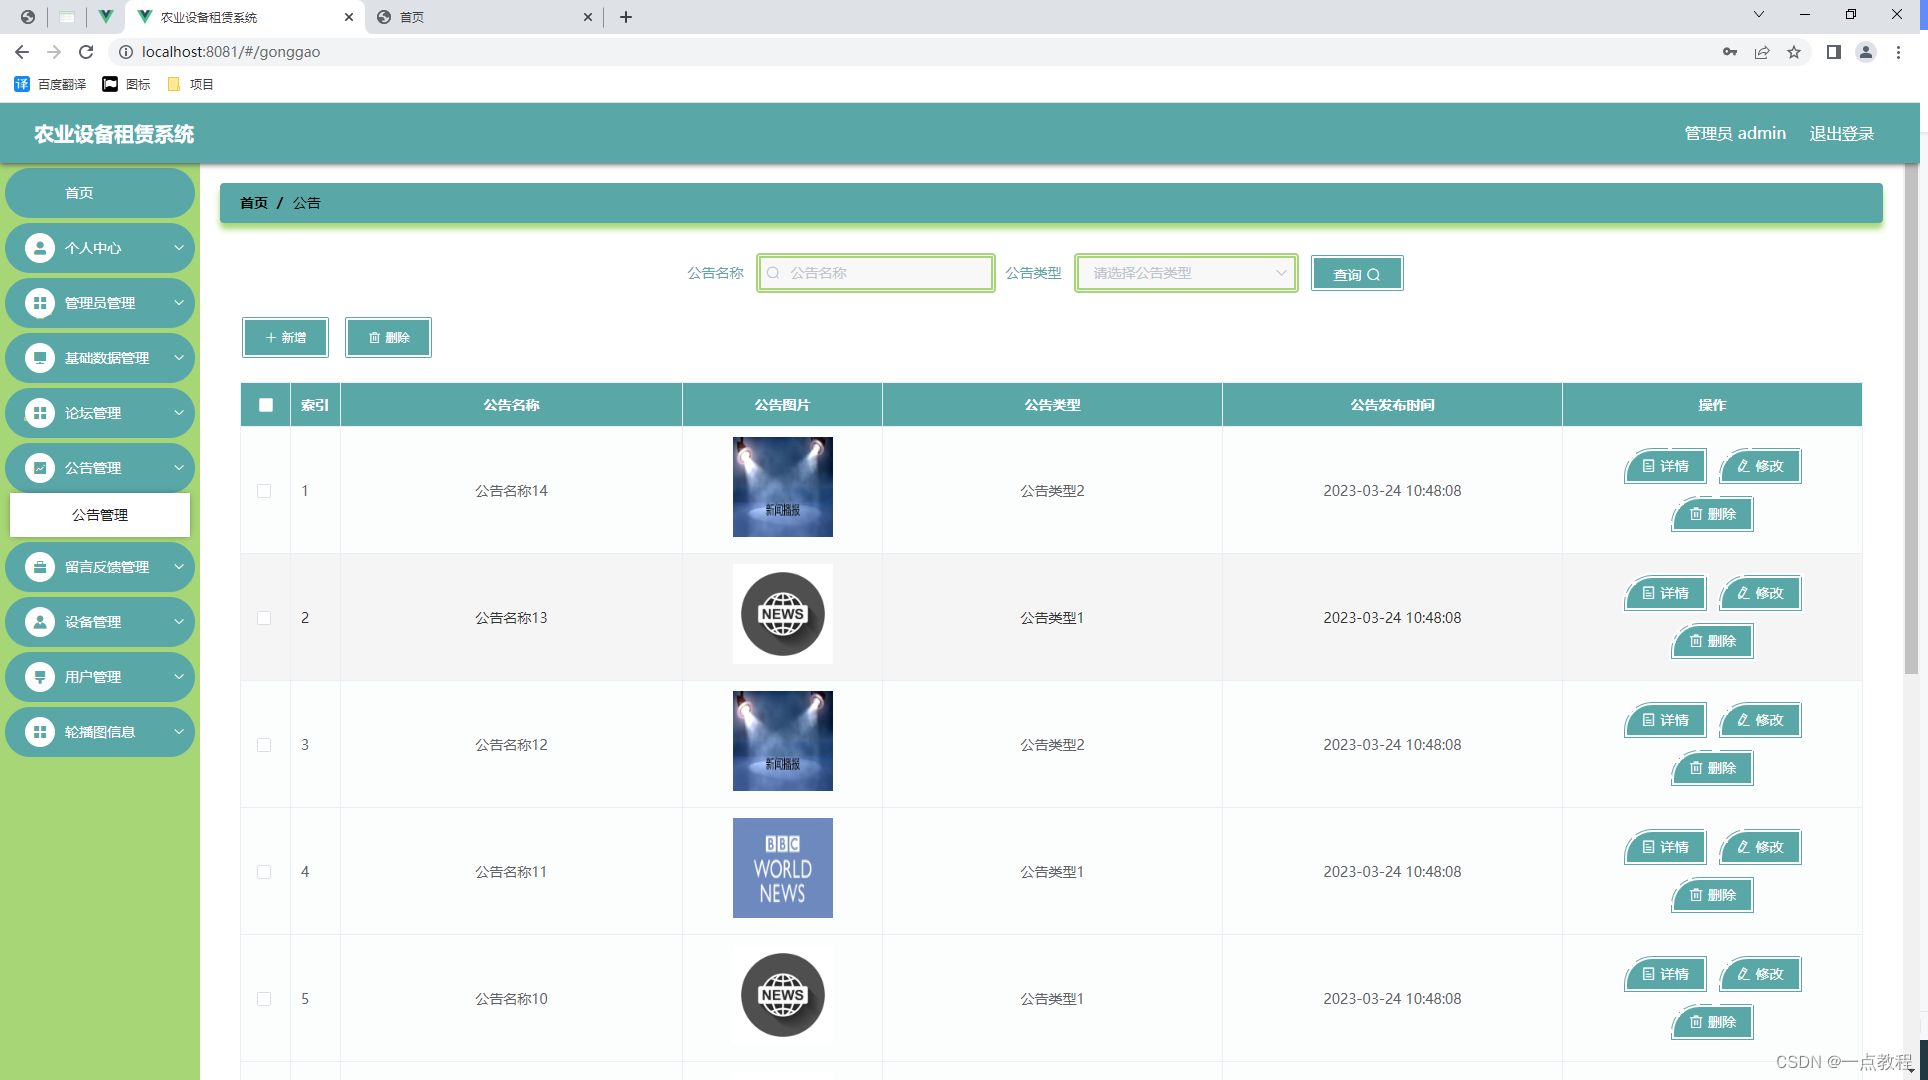Click the 公告名称 search input field

coord(875,272)
